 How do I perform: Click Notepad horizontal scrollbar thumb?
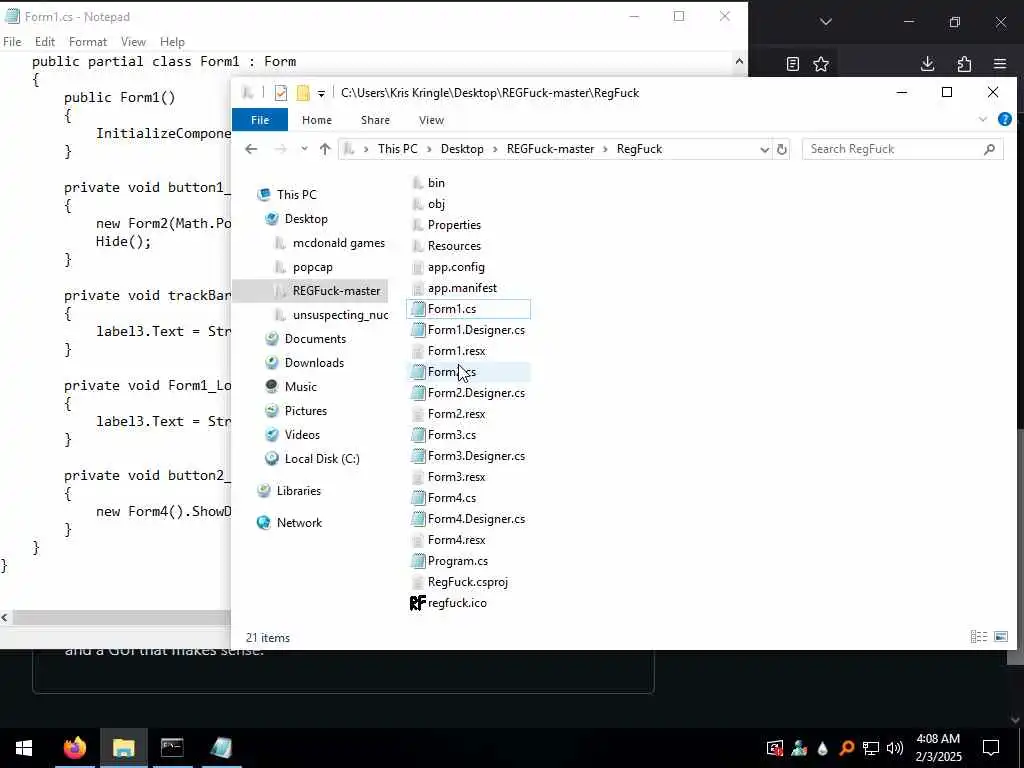click(x=121, y=618)
